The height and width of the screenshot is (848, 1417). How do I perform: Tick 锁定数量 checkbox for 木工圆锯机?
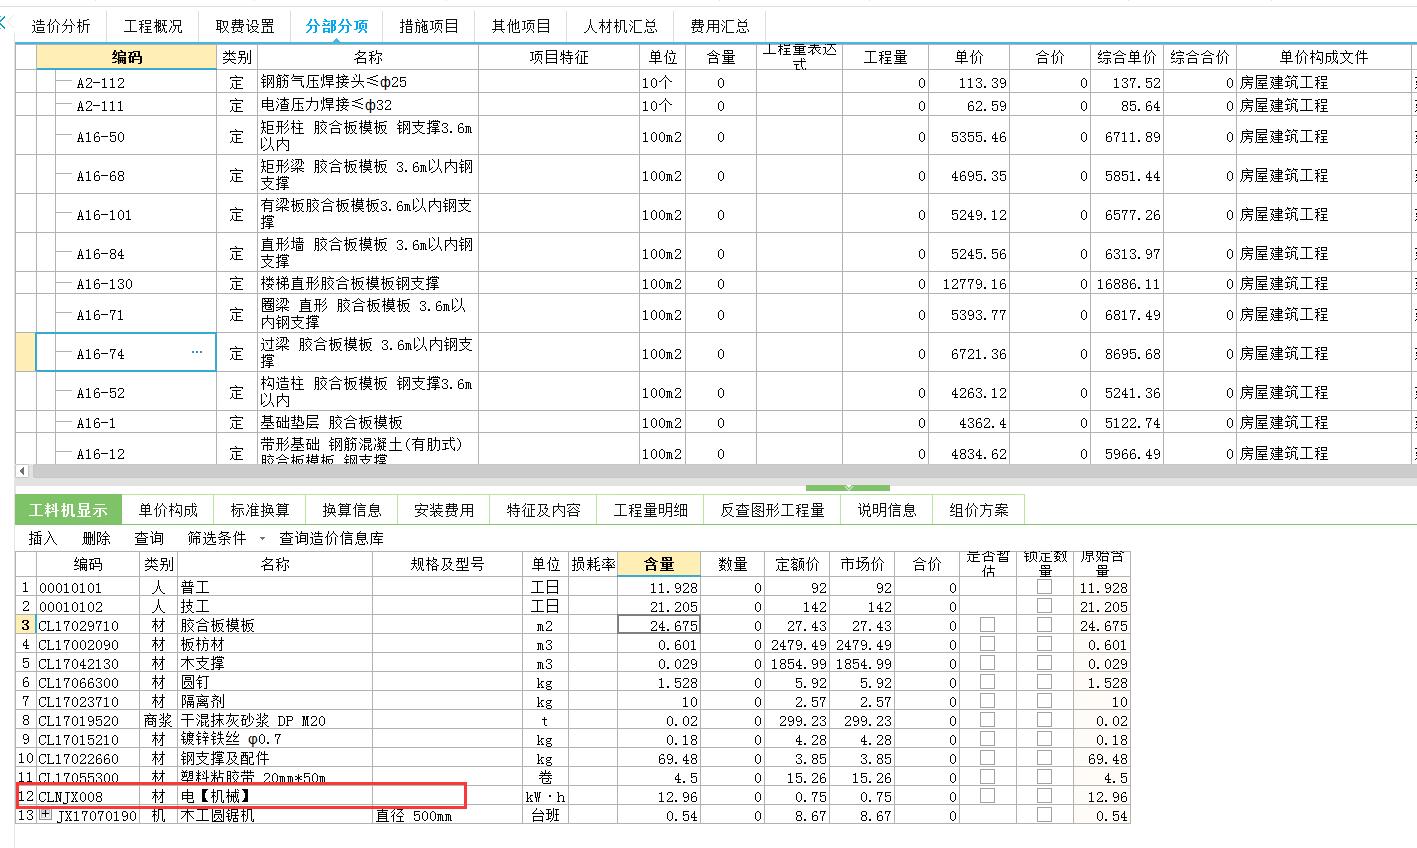[x=1044, y=815]
